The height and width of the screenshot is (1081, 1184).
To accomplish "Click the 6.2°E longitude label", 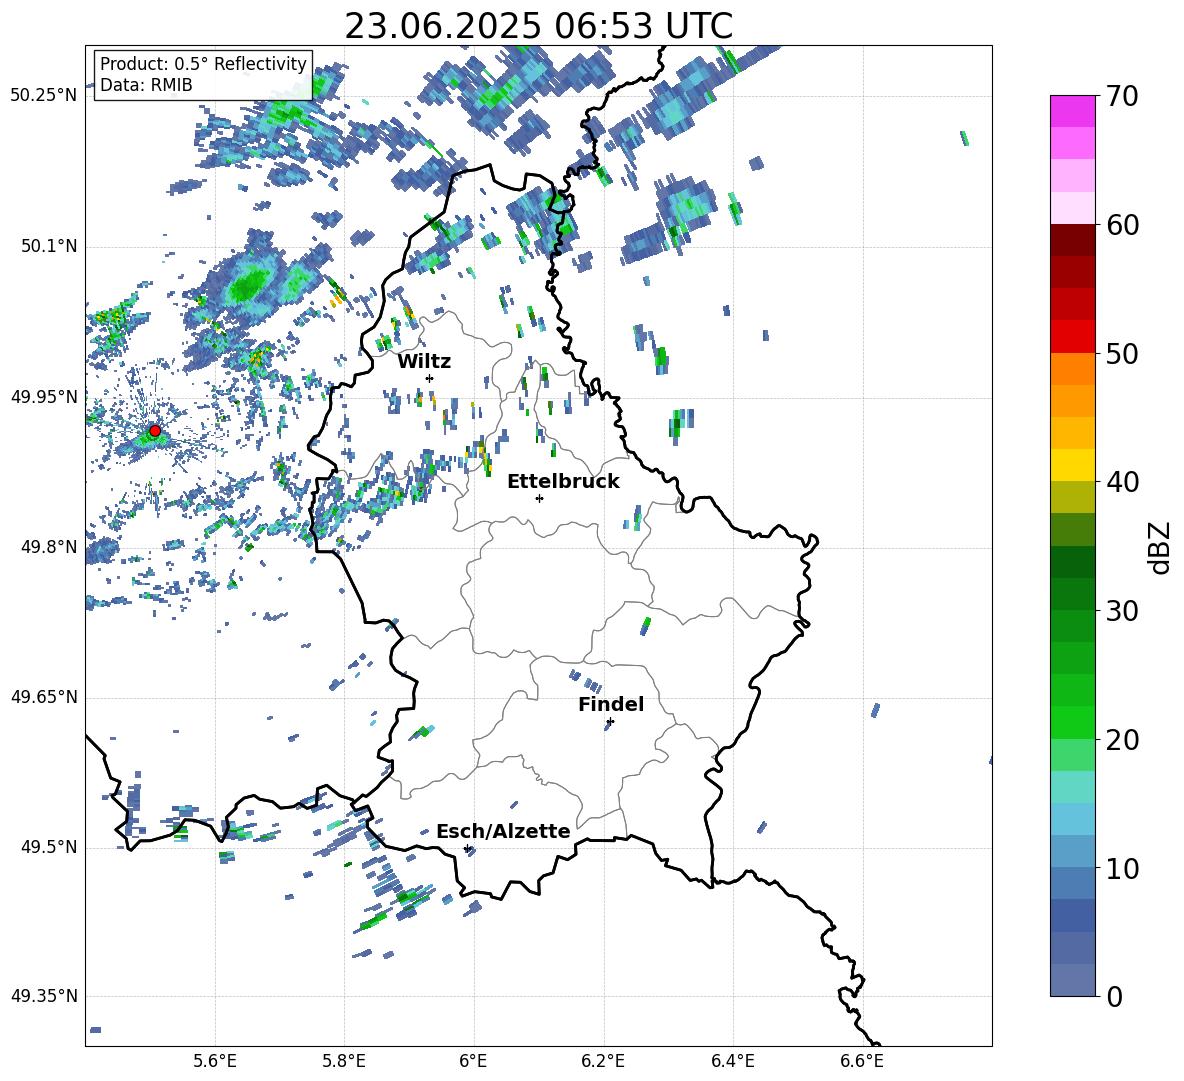I will [x=603, y=1061].
